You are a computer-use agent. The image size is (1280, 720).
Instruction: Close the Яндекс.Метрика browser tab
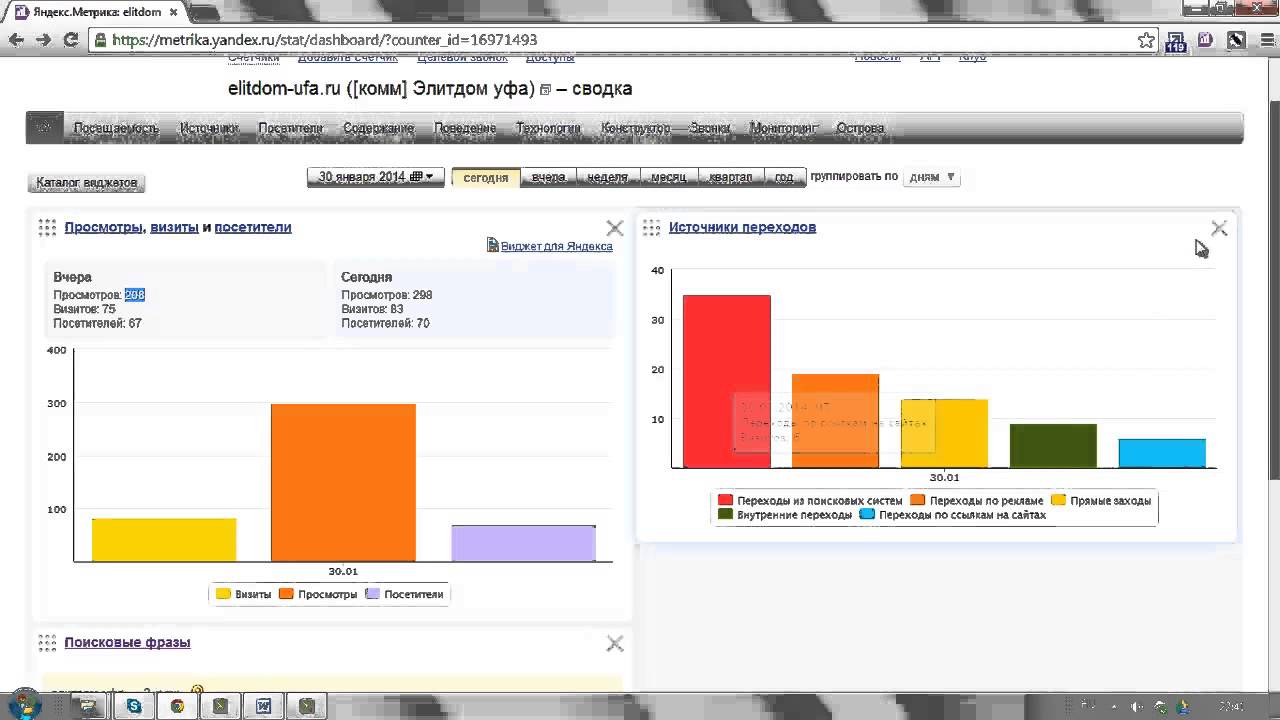tap(174, 12)
